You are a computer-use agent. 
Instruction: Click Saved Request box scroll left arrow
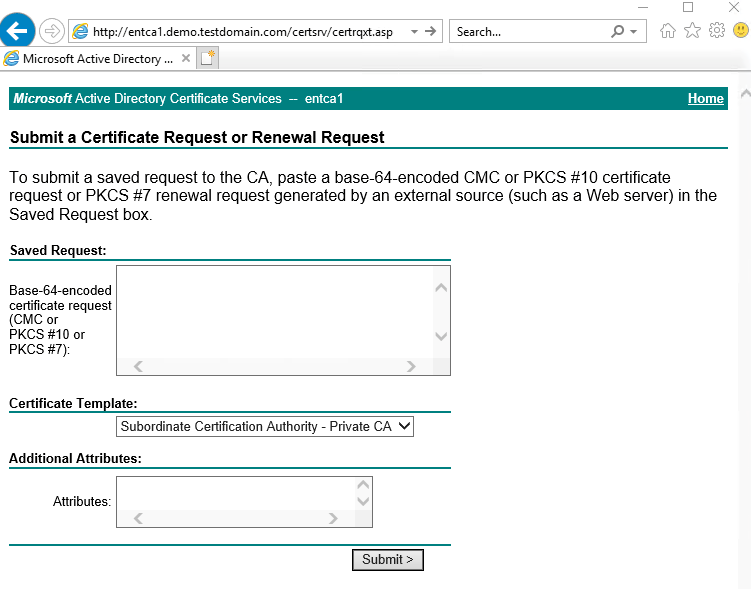138,366
